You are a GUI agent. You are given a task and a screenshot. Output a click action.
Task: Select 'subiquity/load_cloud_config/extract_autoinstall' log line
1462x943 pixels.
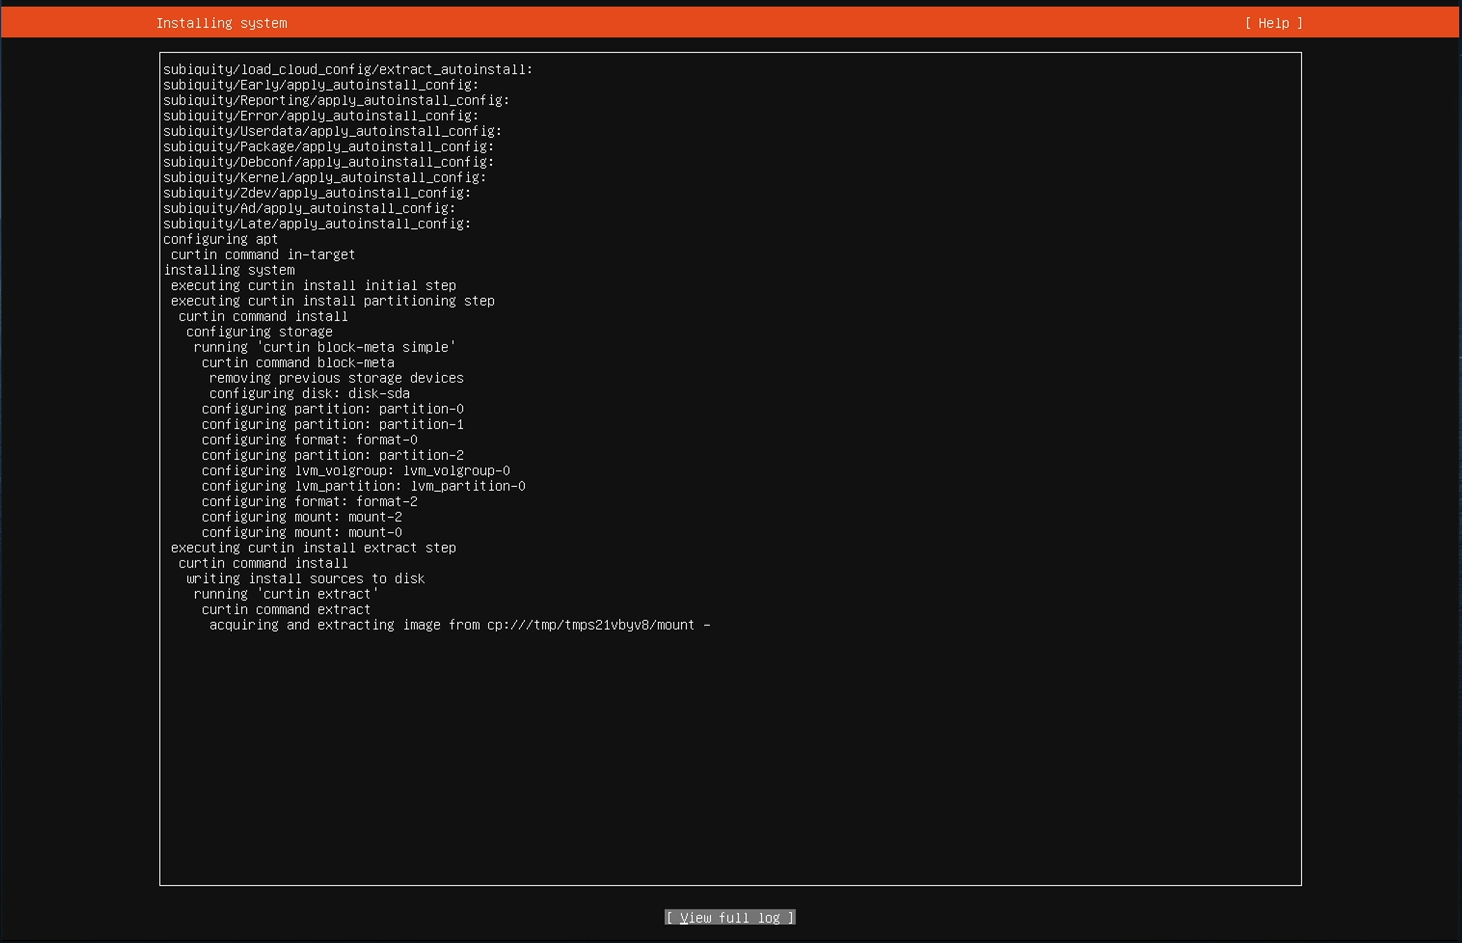[x=348, y=70]
